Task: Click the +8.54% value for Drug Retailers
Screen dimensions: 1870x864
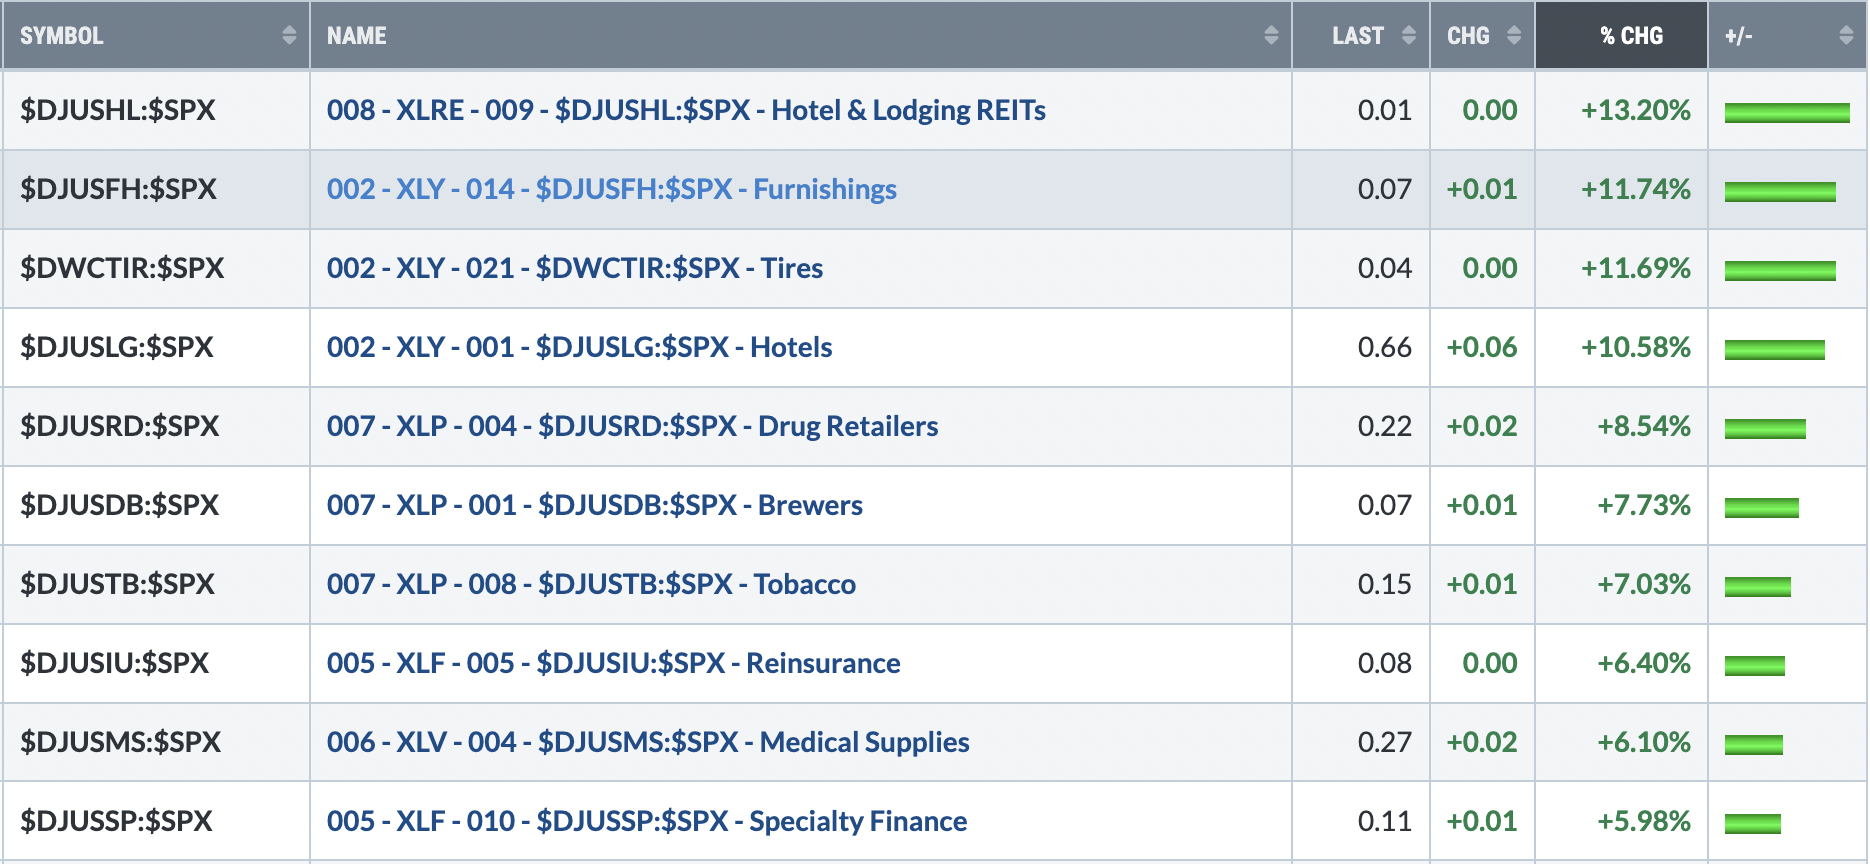Action: click(x=1644, y=426)
